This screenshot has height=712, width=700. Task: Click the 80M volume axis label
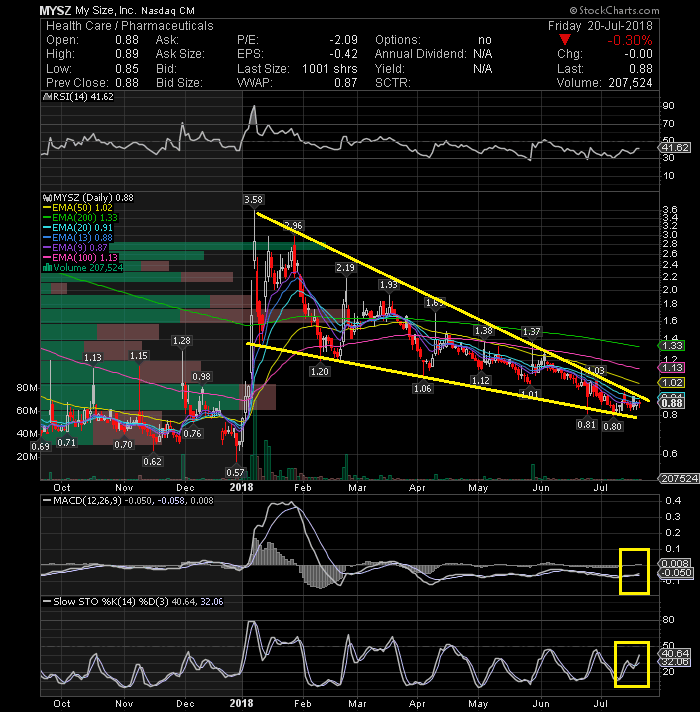point(27,388)
